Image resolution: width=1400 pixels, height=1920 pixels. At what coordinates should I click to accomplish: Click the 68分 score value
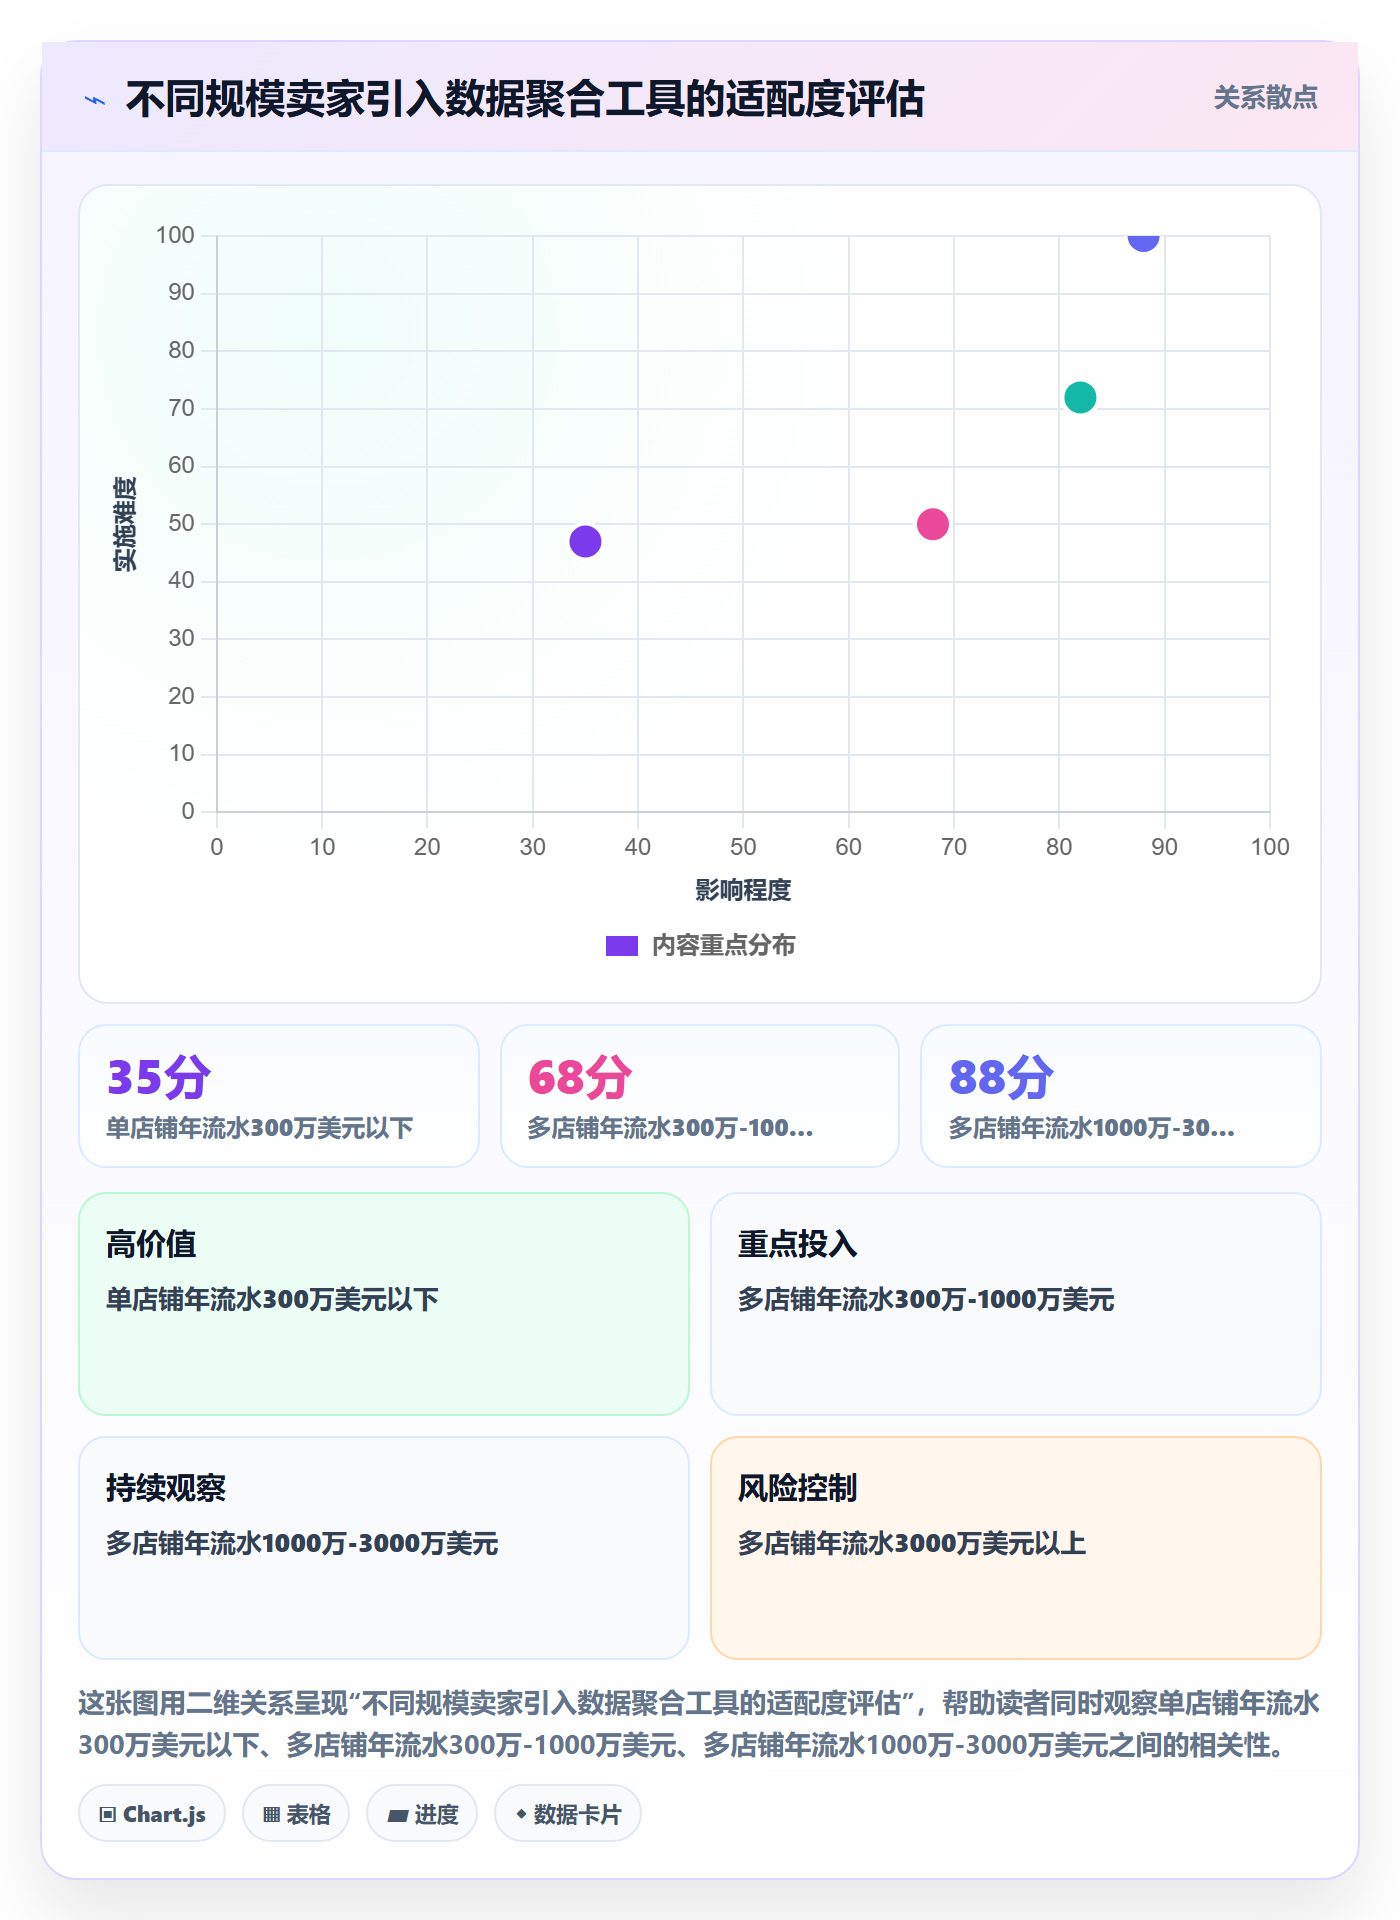tap(580, 1077)
